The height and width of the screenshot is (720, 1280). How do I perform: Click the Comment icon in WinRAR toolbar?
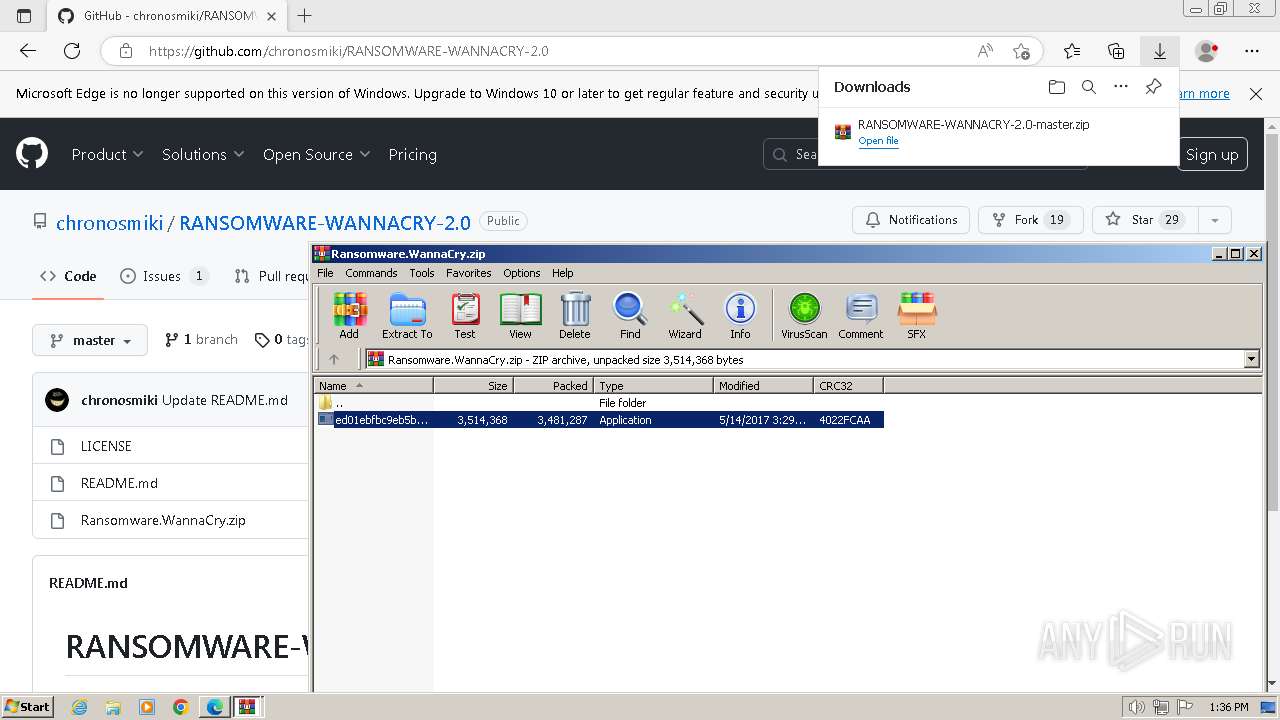[x=861, y=315]
